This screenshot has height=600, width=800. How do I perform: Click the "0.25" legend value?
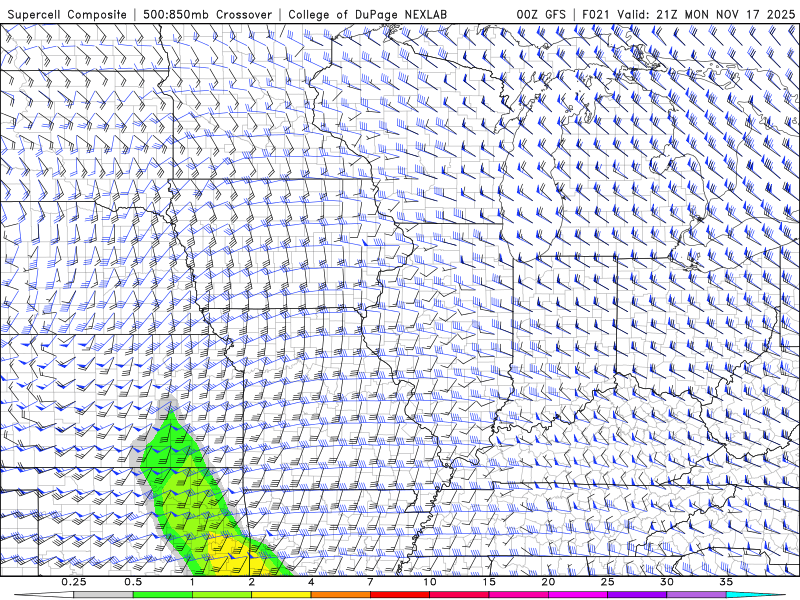pos(74,582)
